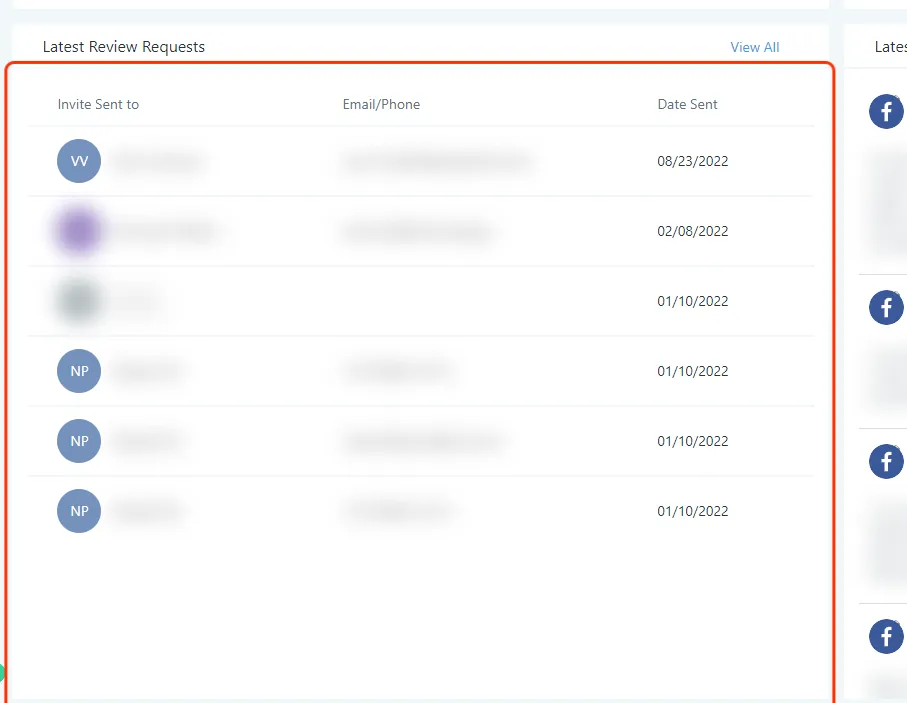Viewport: 907px width, 703px height.
Task: Open the View All review requests link
Action: coord(754,47)
